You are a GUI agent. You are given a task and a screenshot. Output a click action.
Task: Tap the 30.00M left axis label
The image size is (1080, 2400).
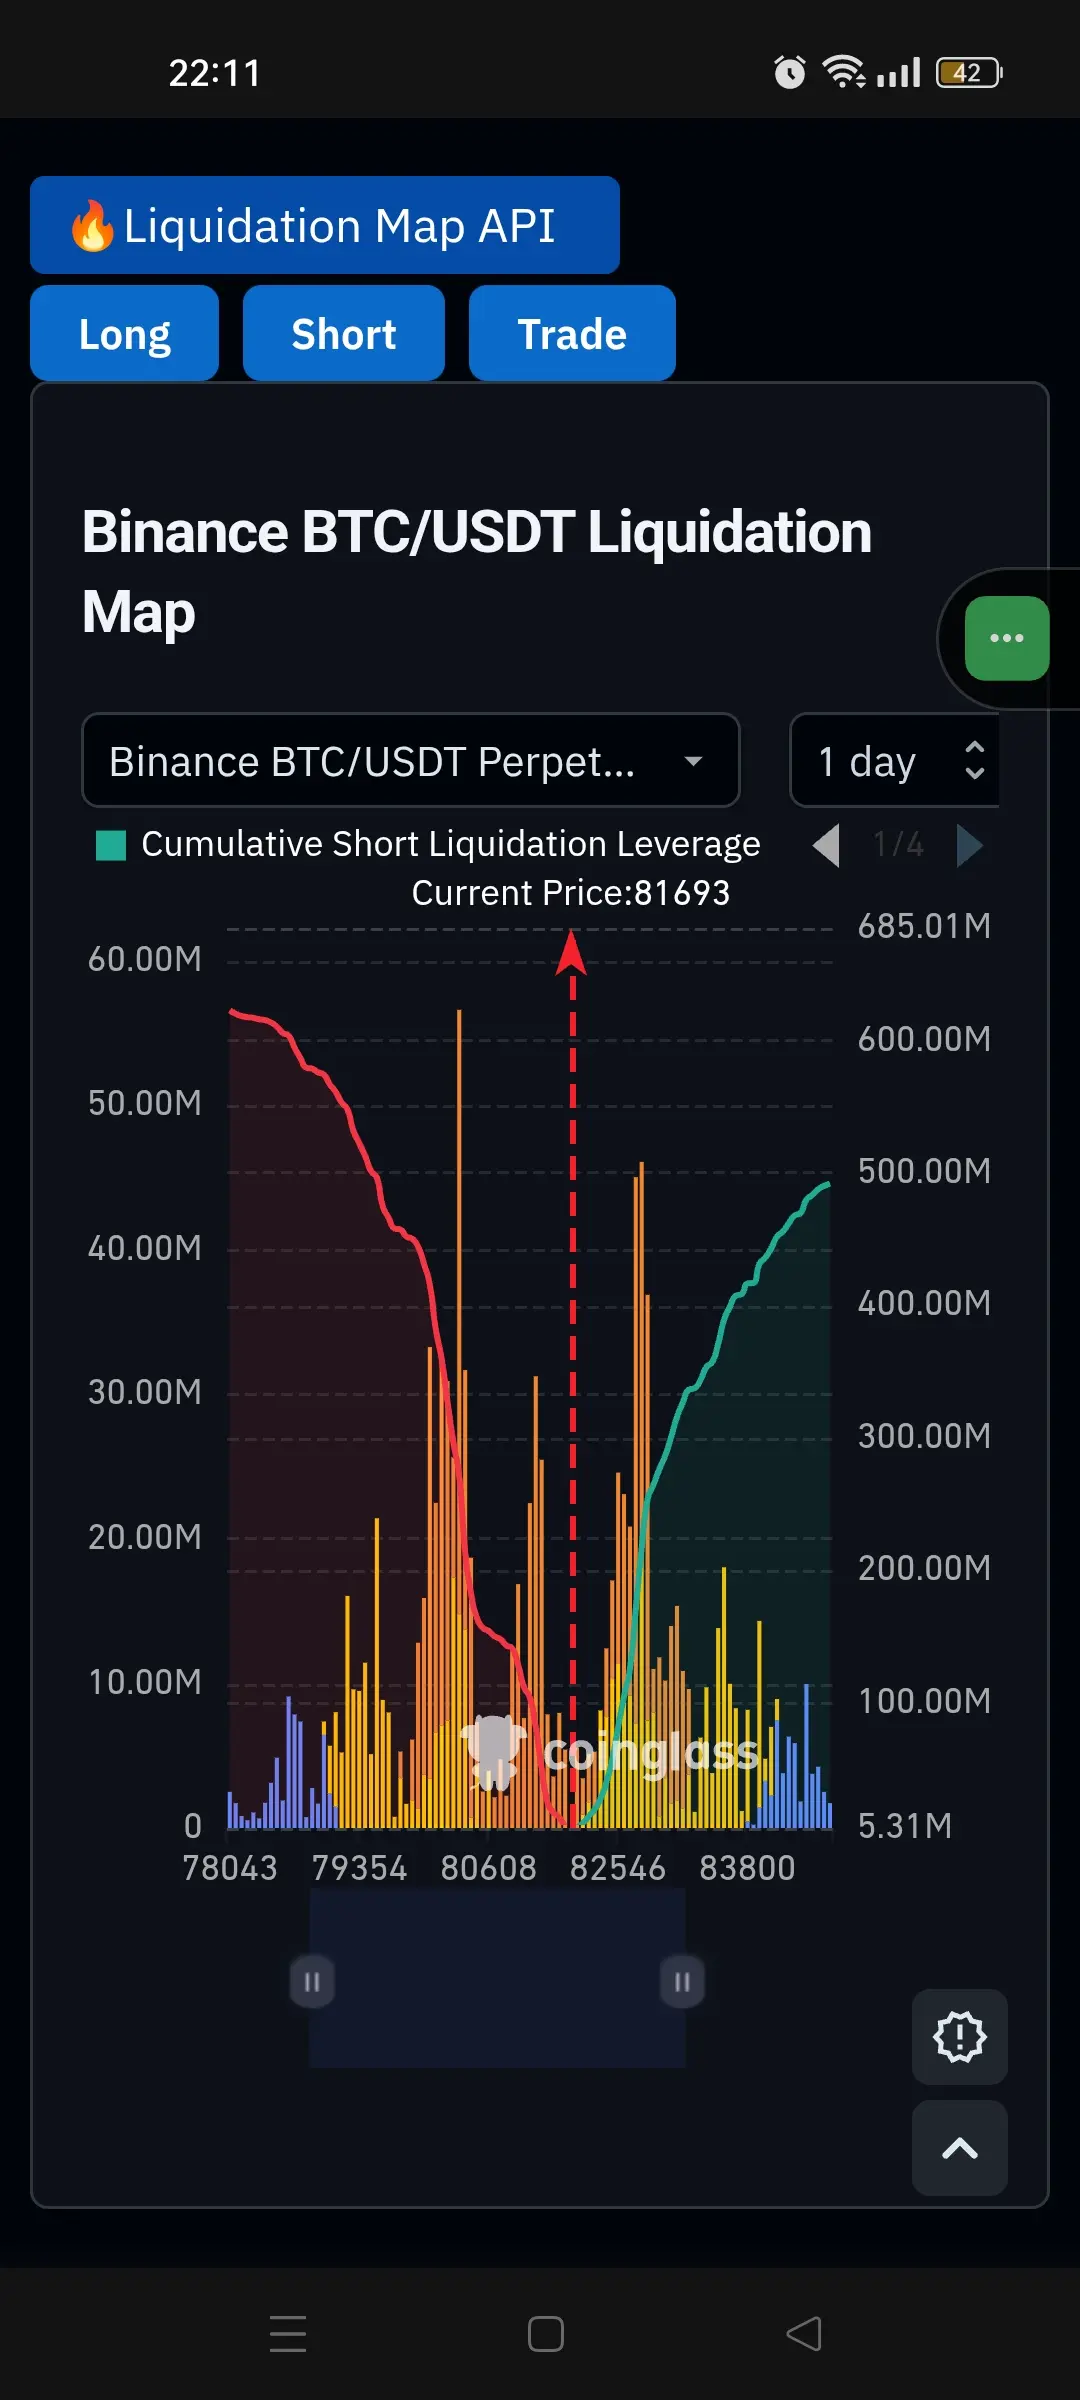tap(145, 1392)
